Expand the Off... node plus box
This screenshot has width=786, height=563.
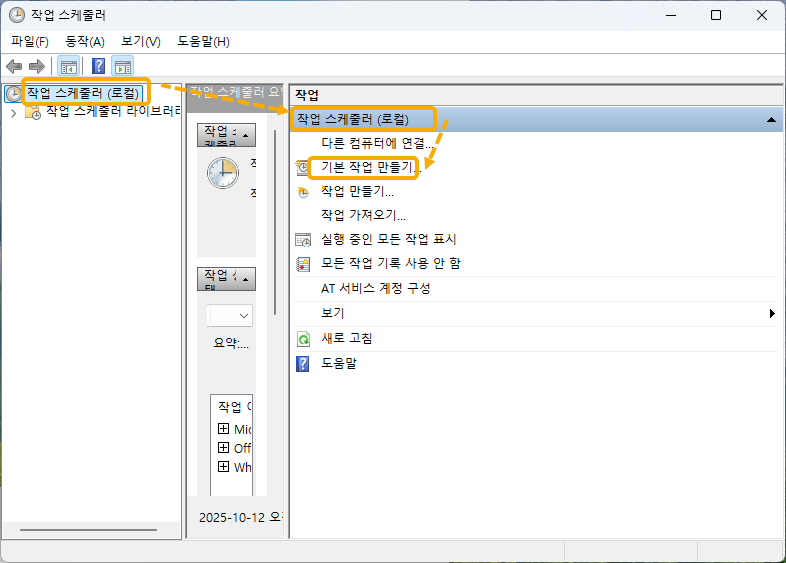[x=224, y=448]
